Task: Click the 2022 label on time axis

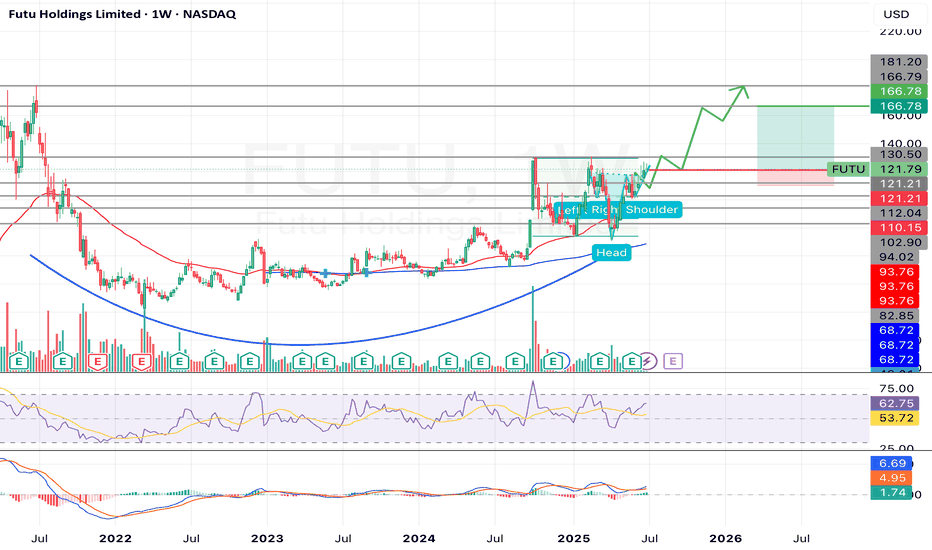Action: 115,539
